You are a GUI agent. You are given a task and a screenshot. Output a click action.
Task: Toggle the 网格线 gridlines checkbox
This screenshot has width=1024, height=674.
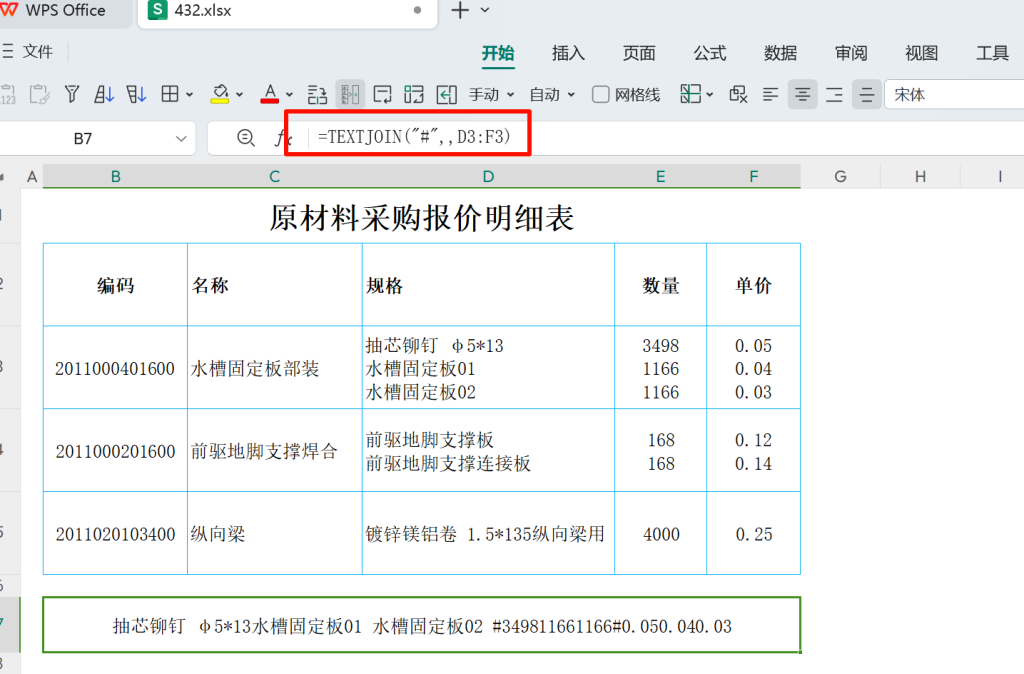[x=601, y=95]
